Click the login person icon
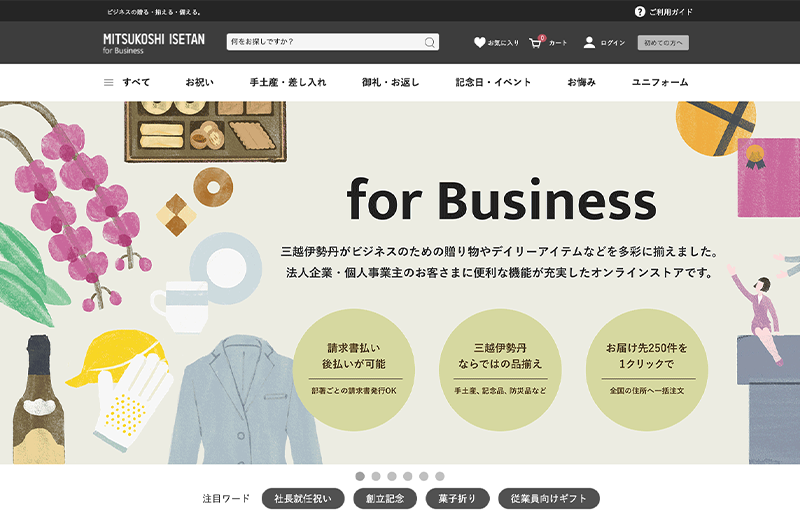This screenshot has height=522, width=800. (589, 43)
